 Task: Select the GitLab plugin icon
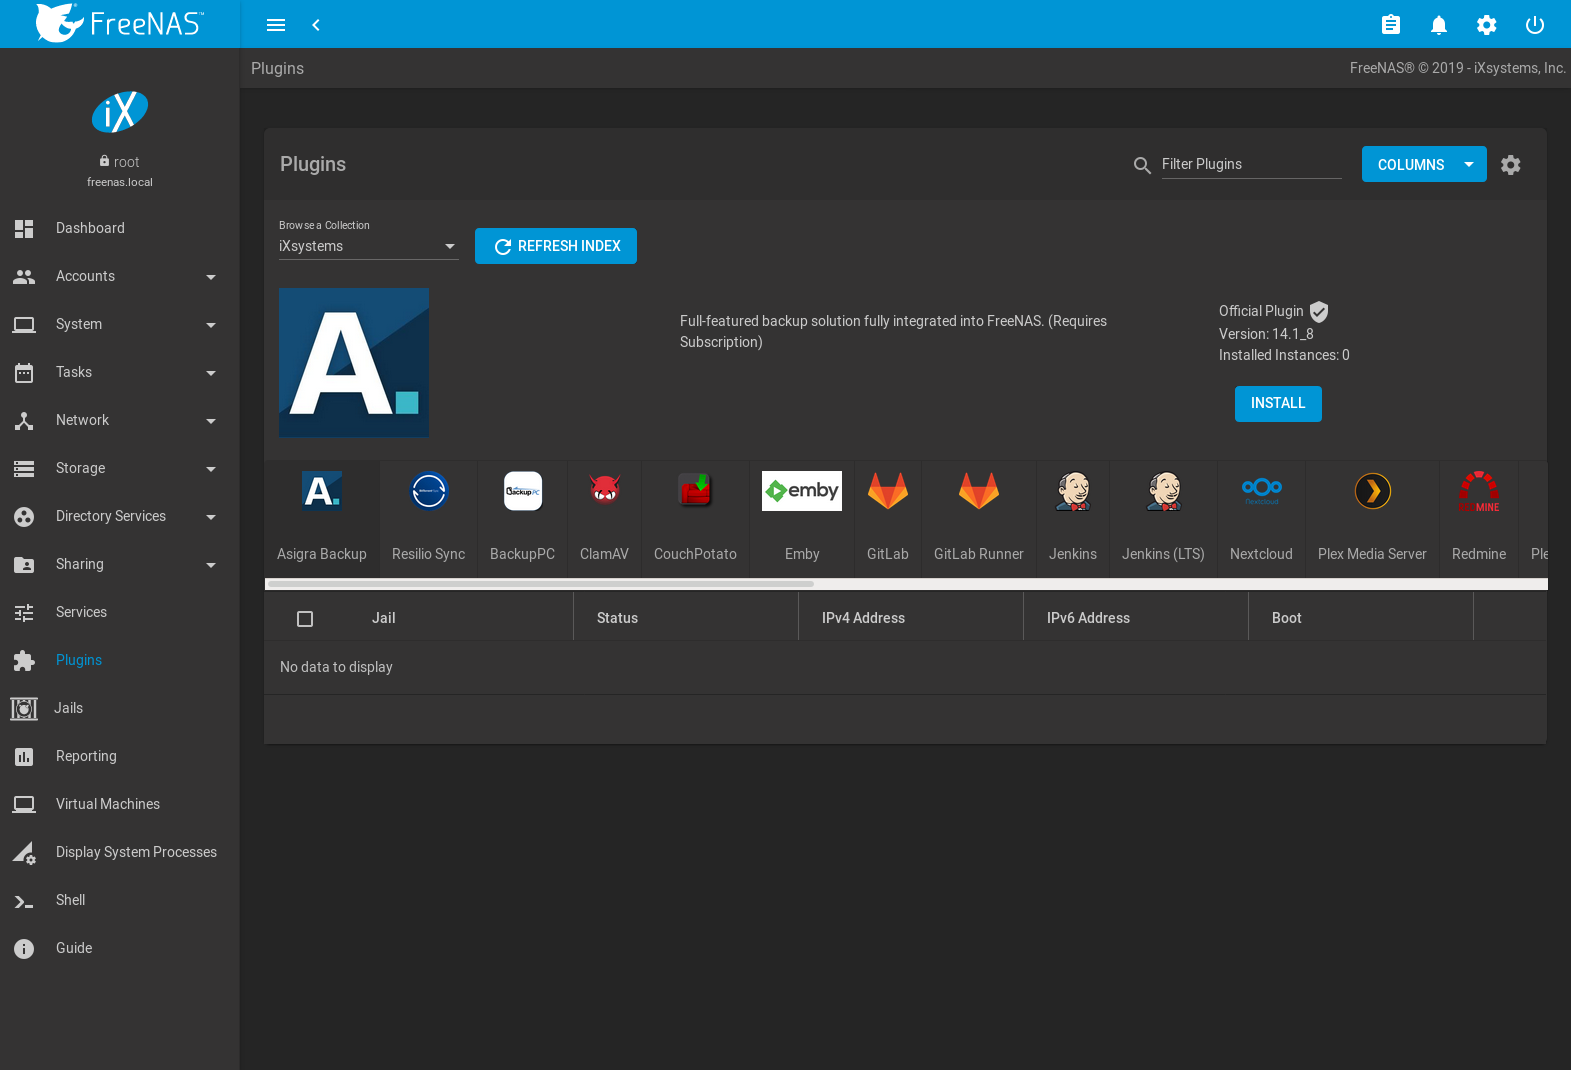[x=888, y=491]
